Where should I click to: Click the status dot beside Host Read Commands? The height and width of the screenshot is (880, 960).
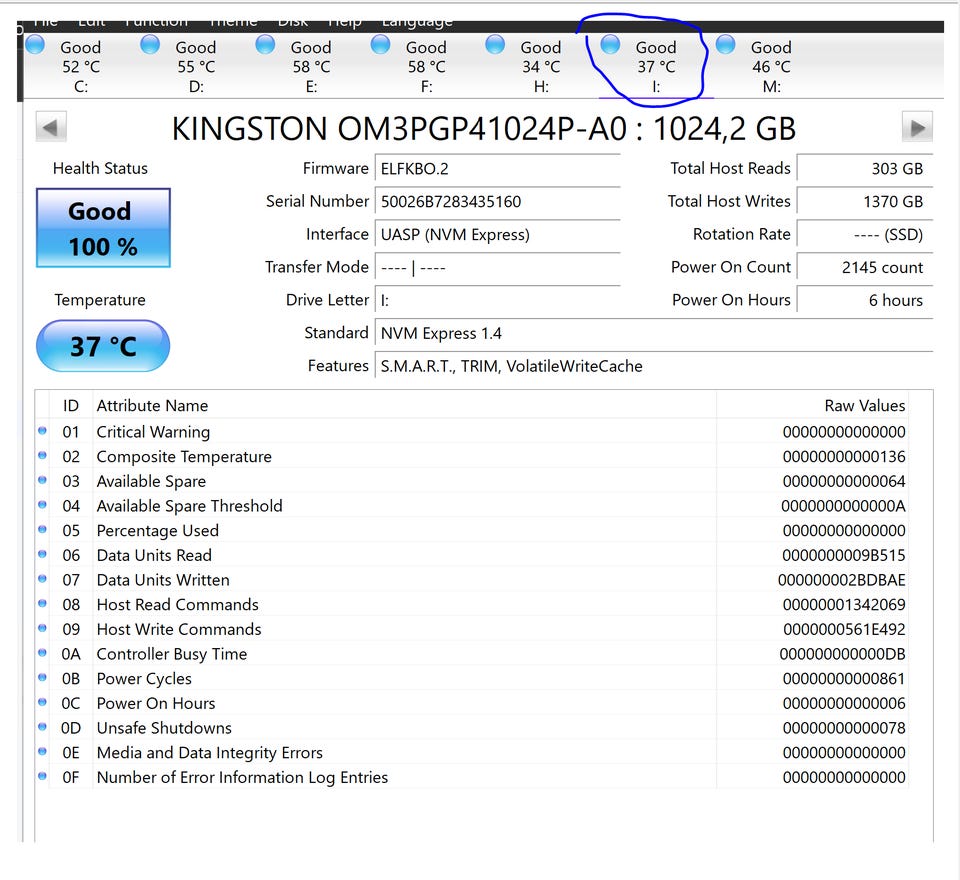tap(42, 603)
